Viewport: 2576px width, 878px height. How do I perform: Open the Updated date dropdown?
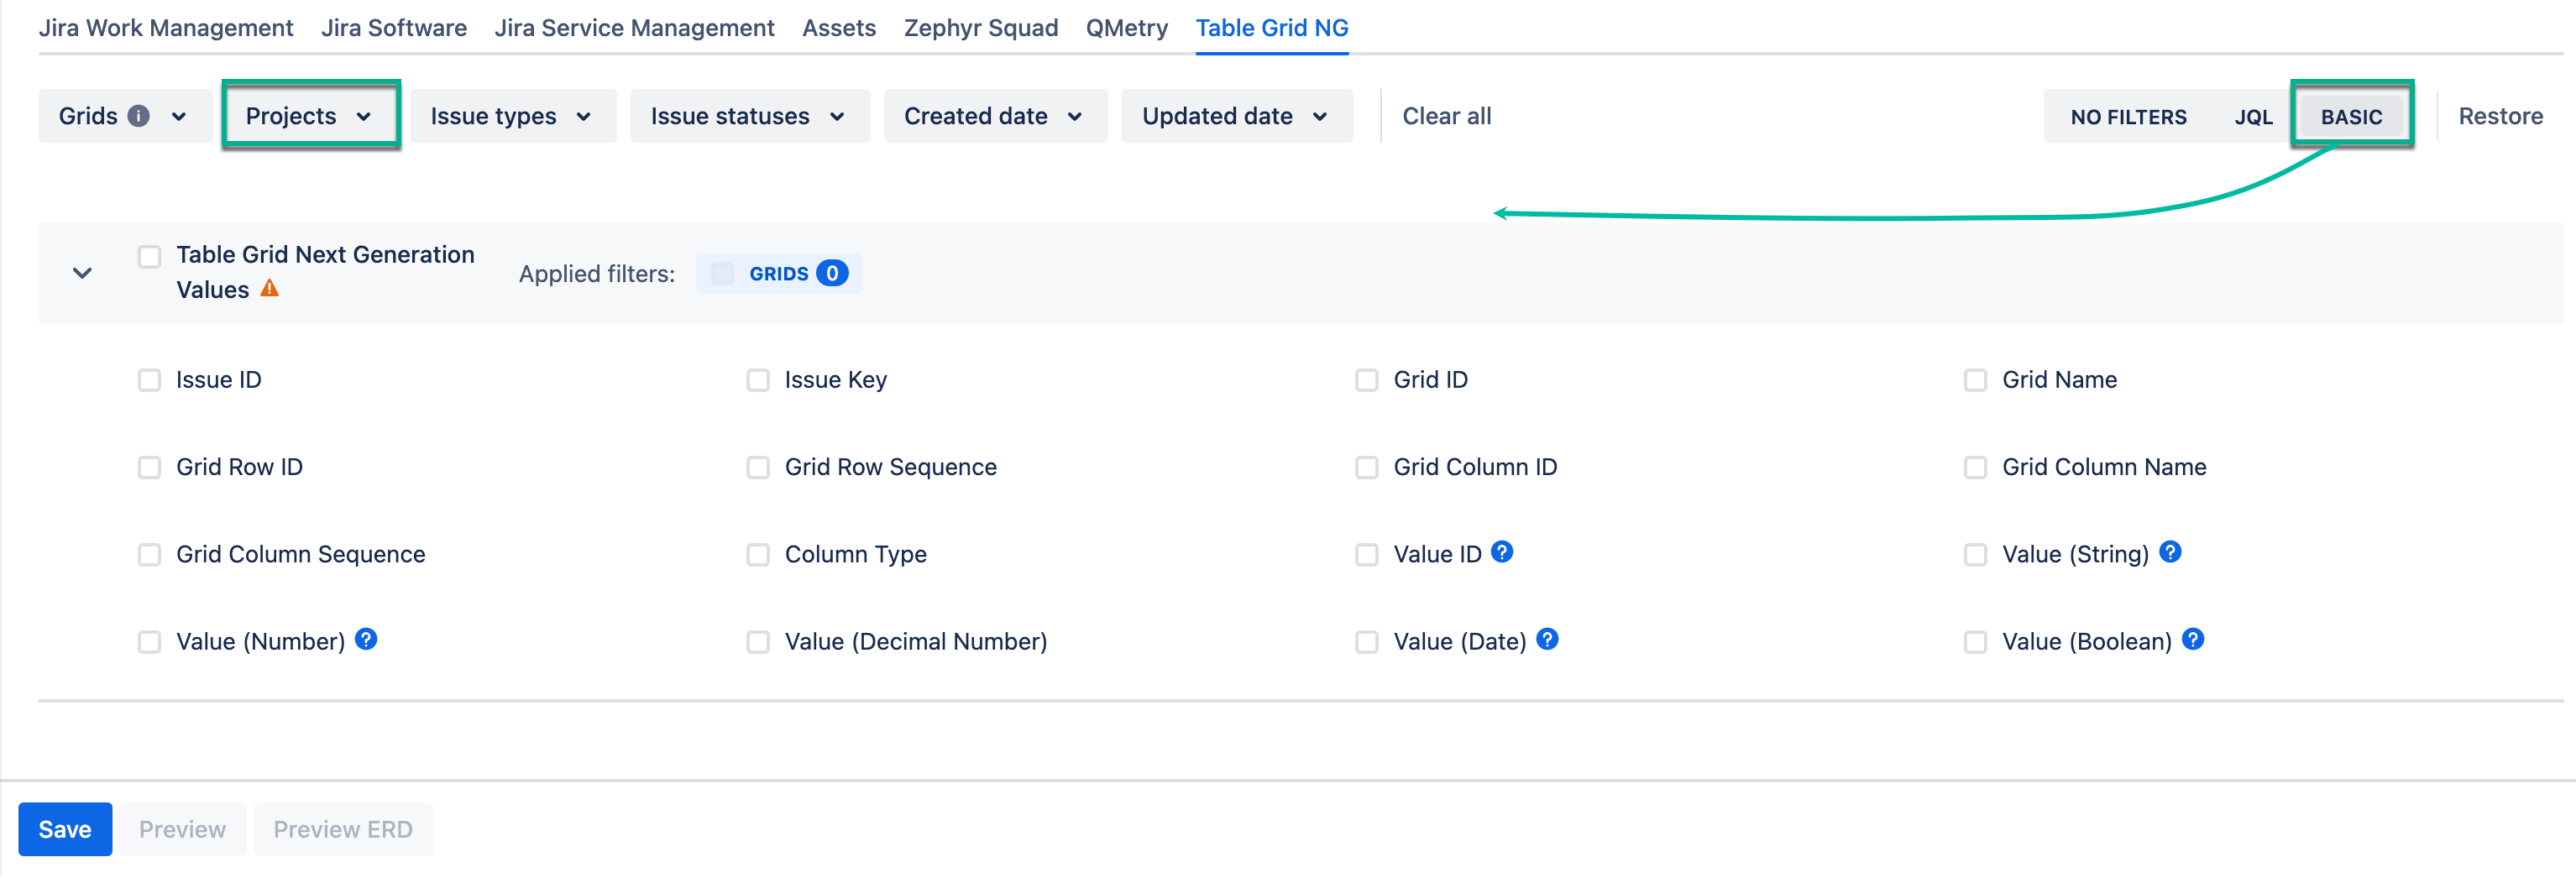[x=1237, y=116]
